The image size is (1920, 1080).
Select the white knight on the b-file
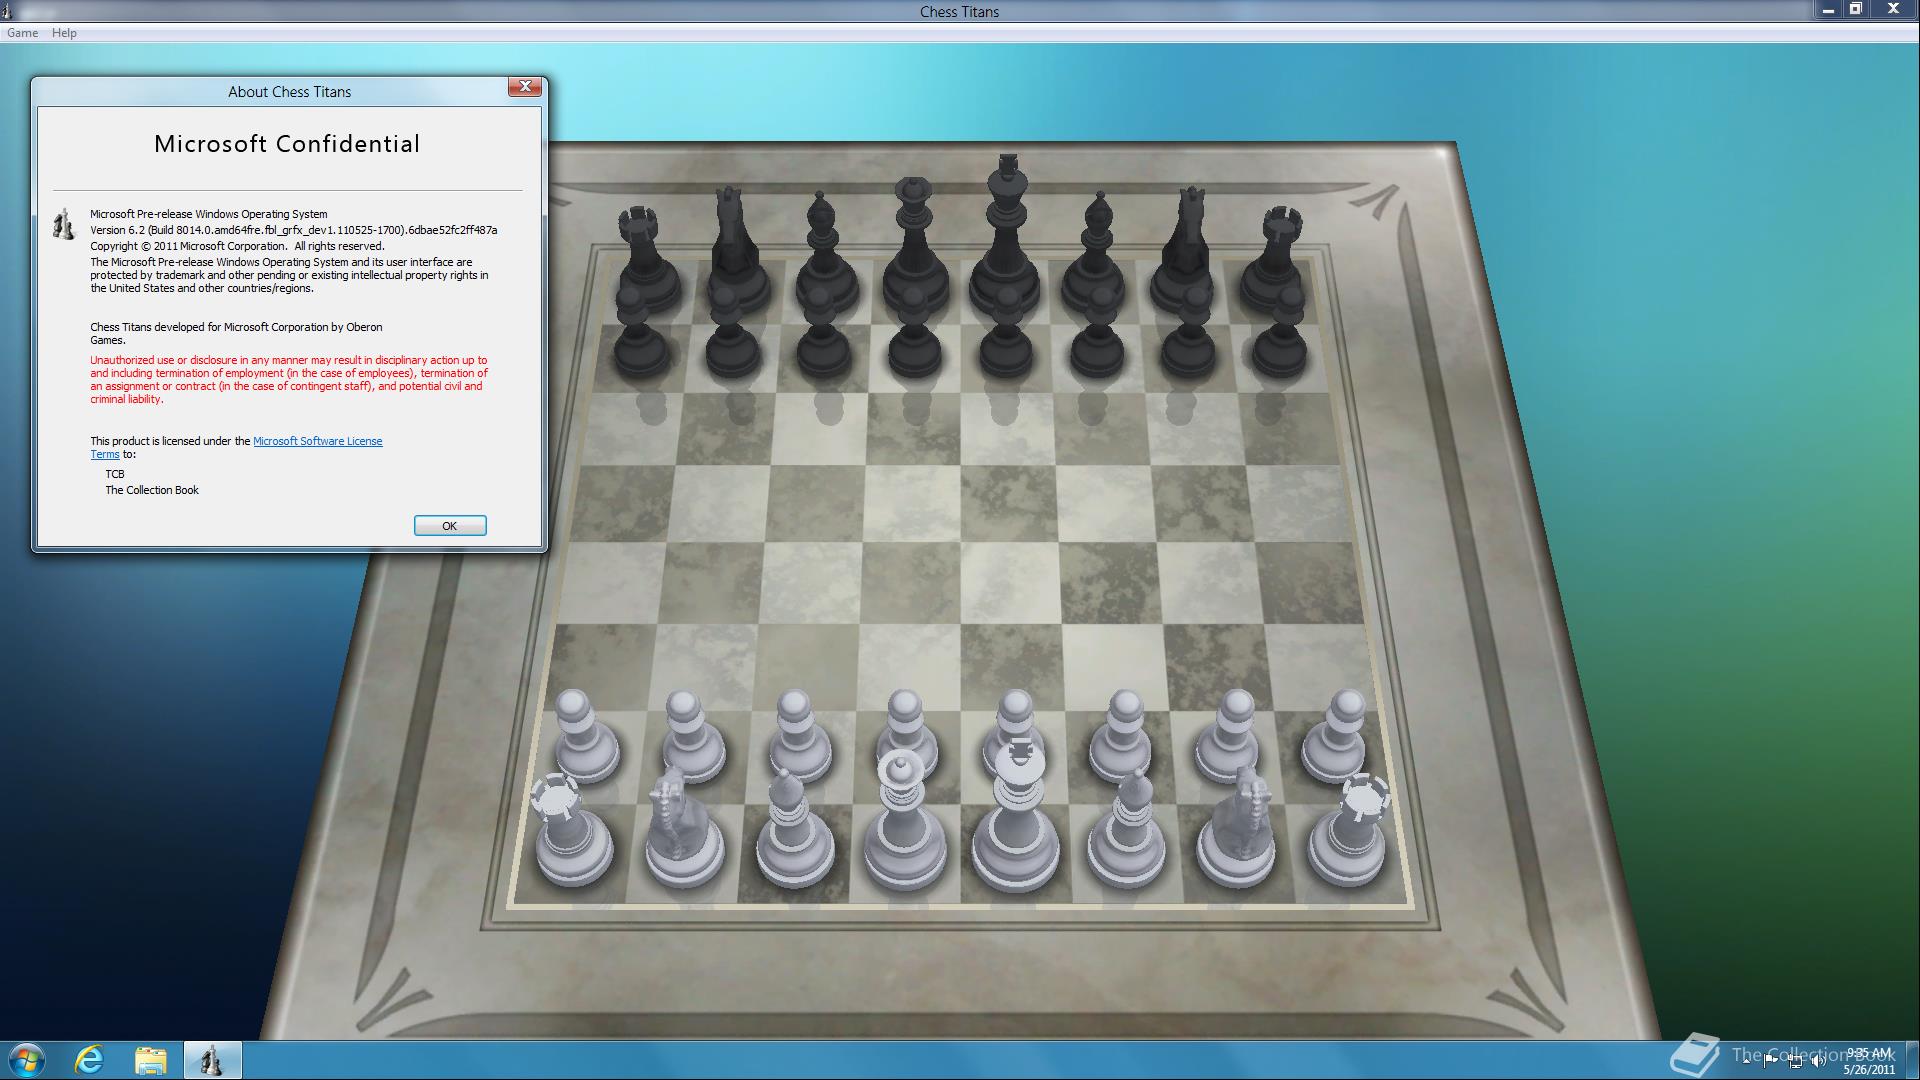(684, 830)
